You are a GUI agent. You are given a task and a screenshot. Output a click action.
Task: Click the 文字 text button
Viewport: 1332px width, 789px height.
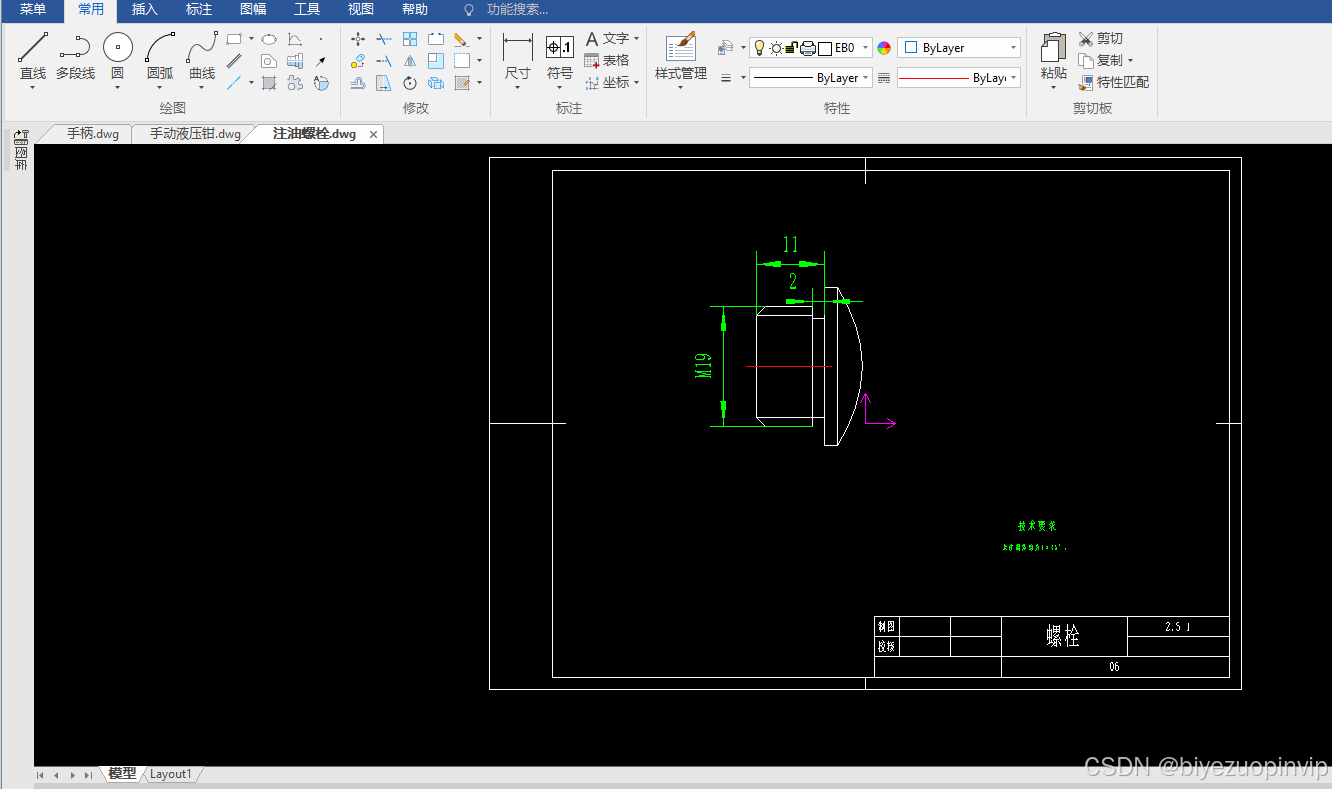607,39
